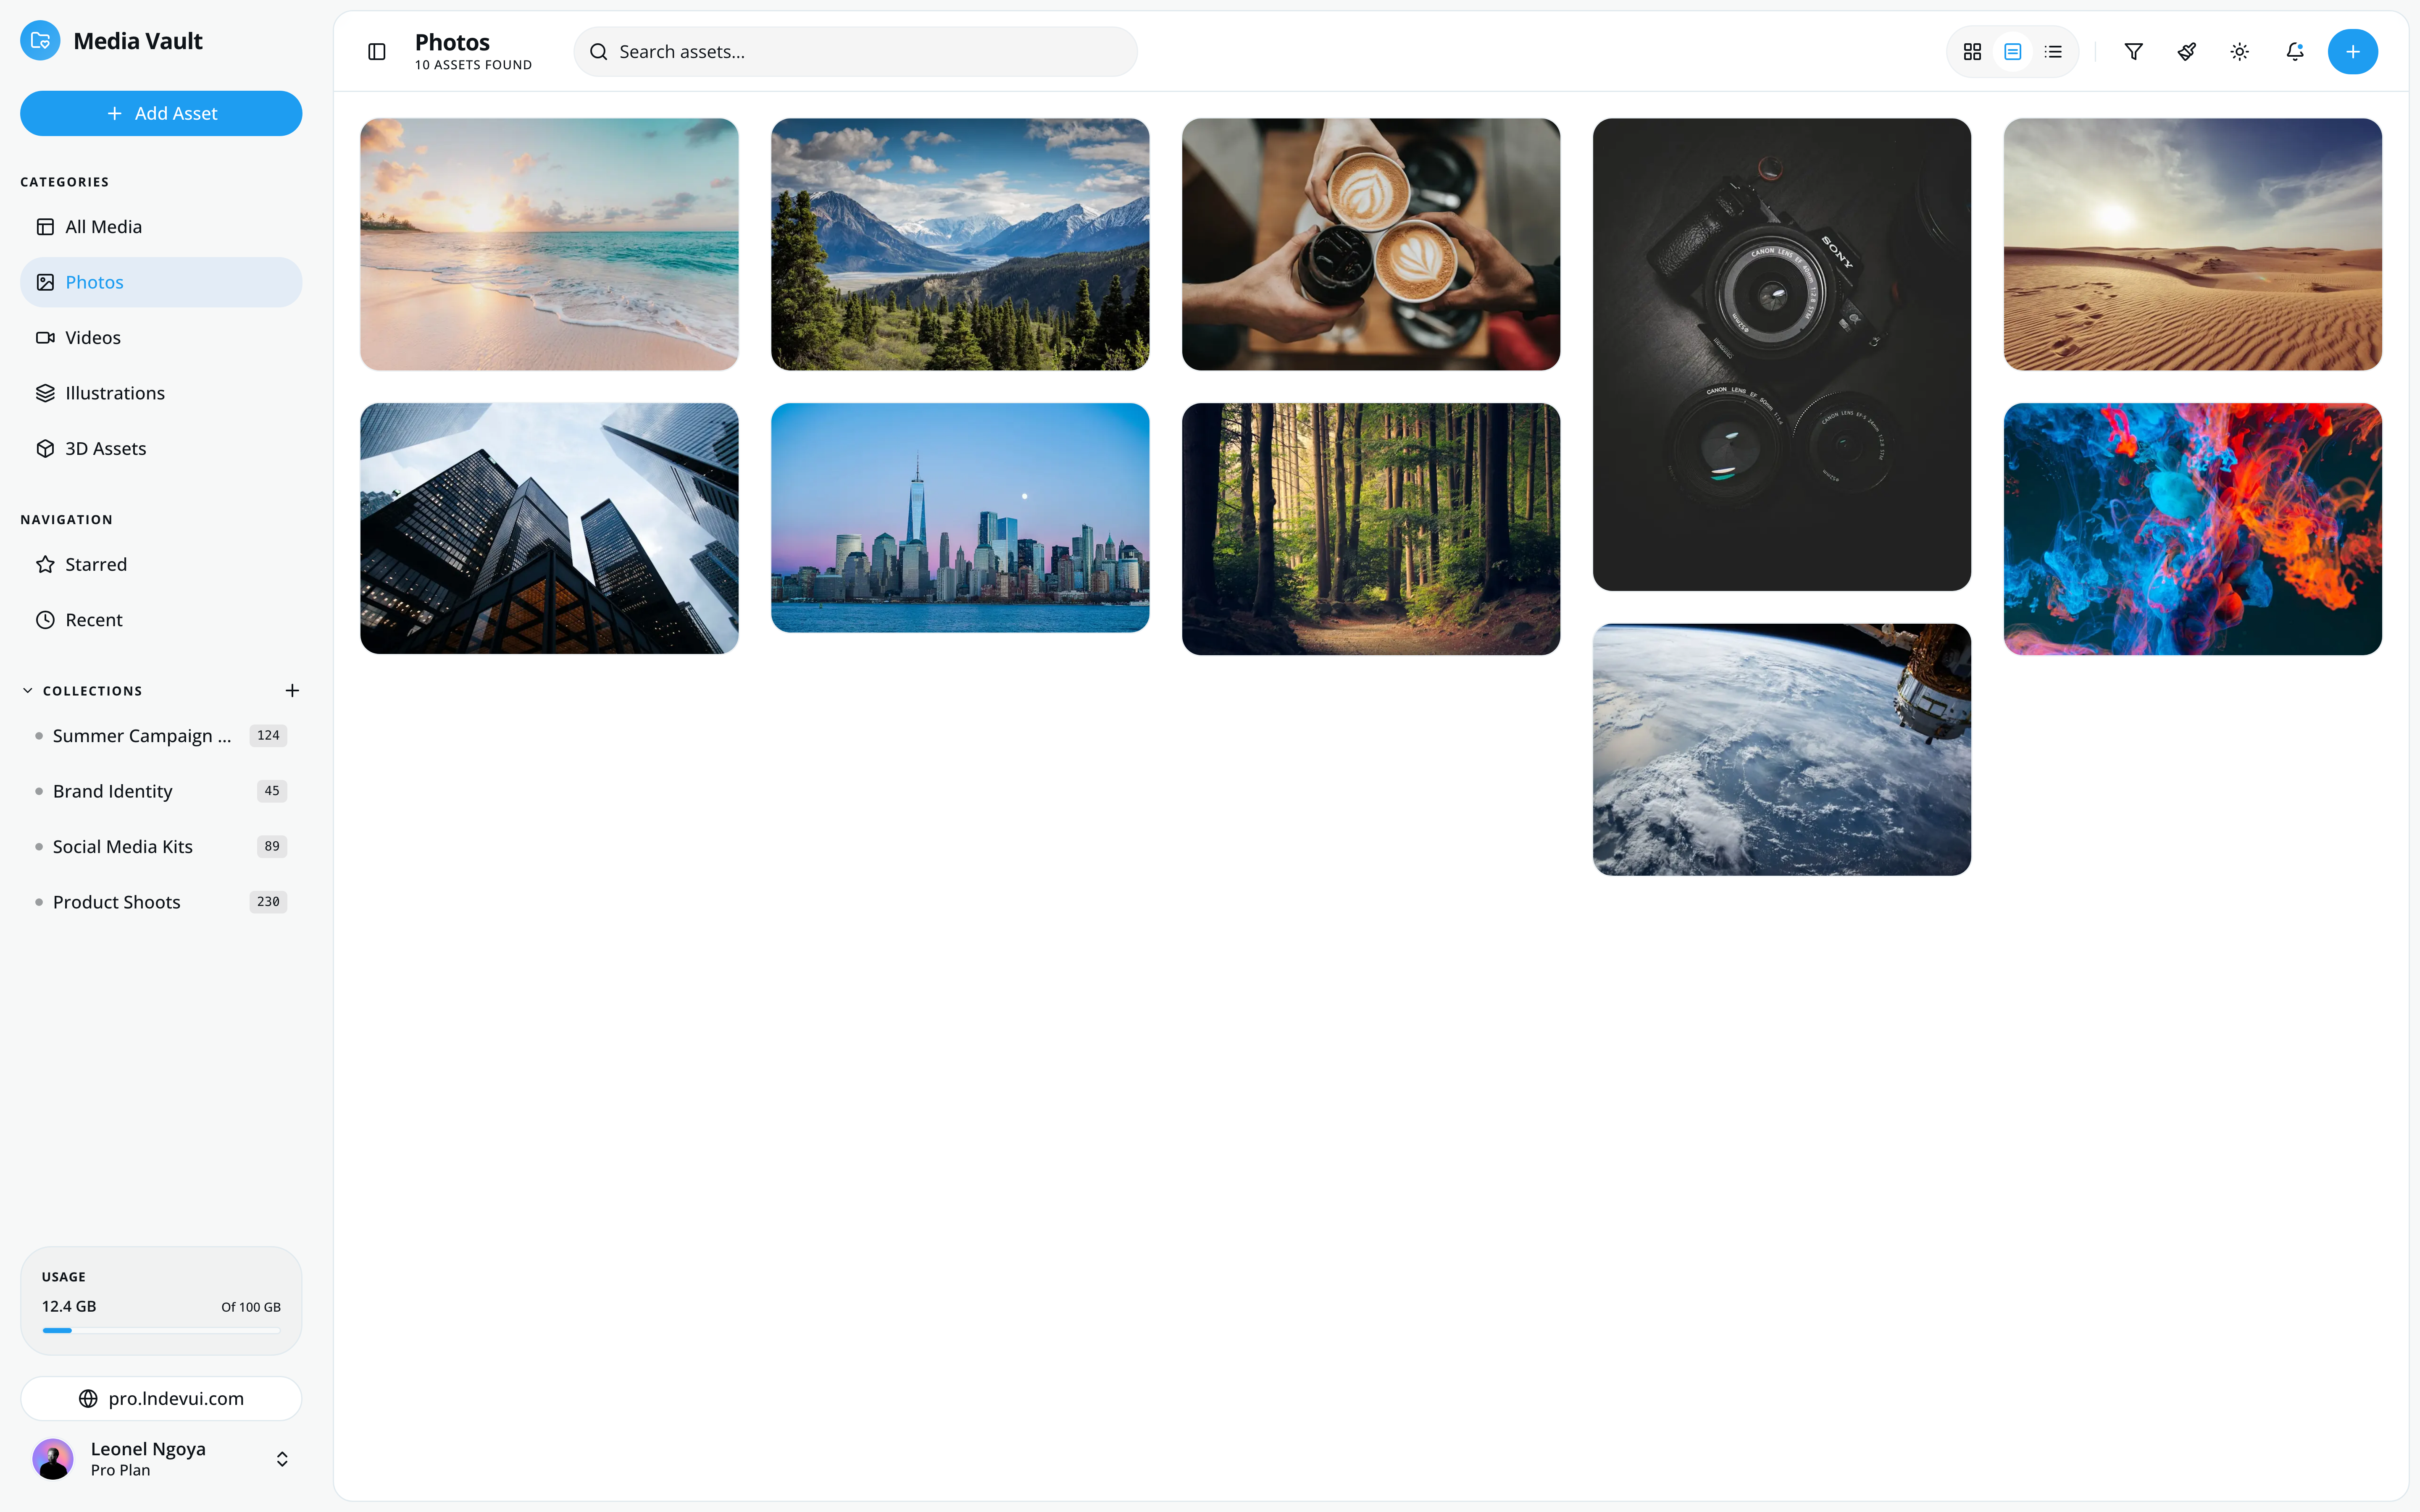Click the 124 count badge
The height and width of the screenshot is (1512, 2420).
(268, 736)
